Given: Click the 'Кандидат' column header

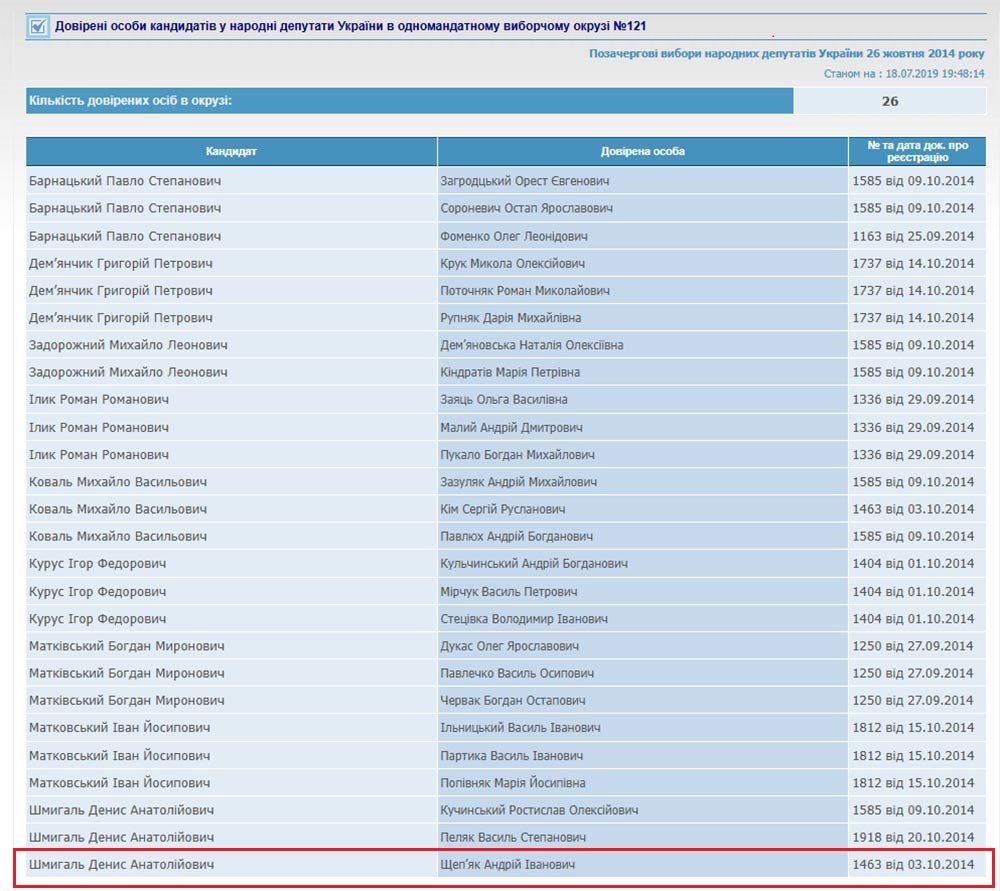Looking at the screenshot, I should 231,151.
